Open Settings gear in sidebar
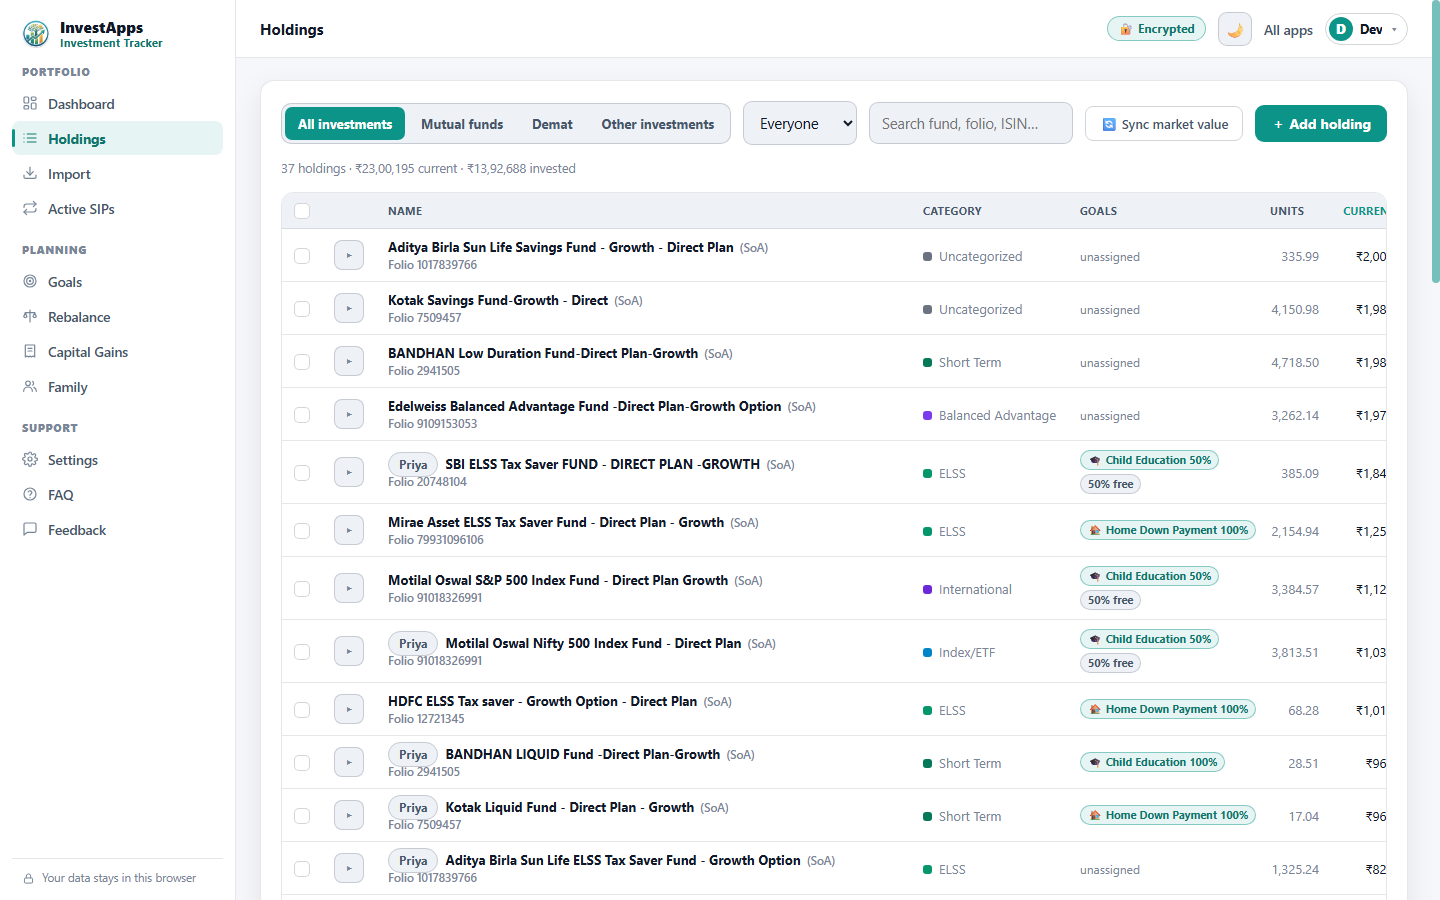Image resolution: width=1440 pixels, height=900 pixels. (x=30, y=460)
